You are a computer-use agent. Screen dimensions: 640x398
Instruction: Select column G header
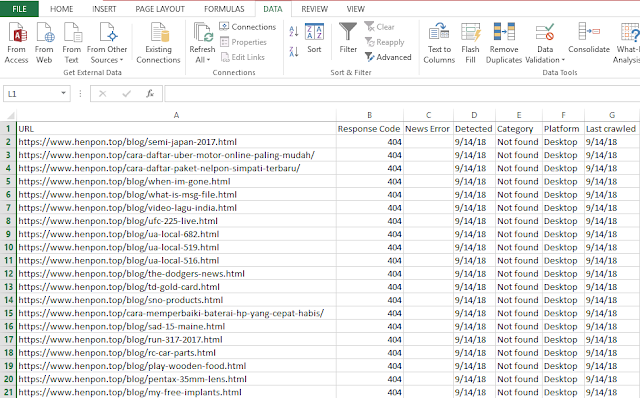coord(612,115)
